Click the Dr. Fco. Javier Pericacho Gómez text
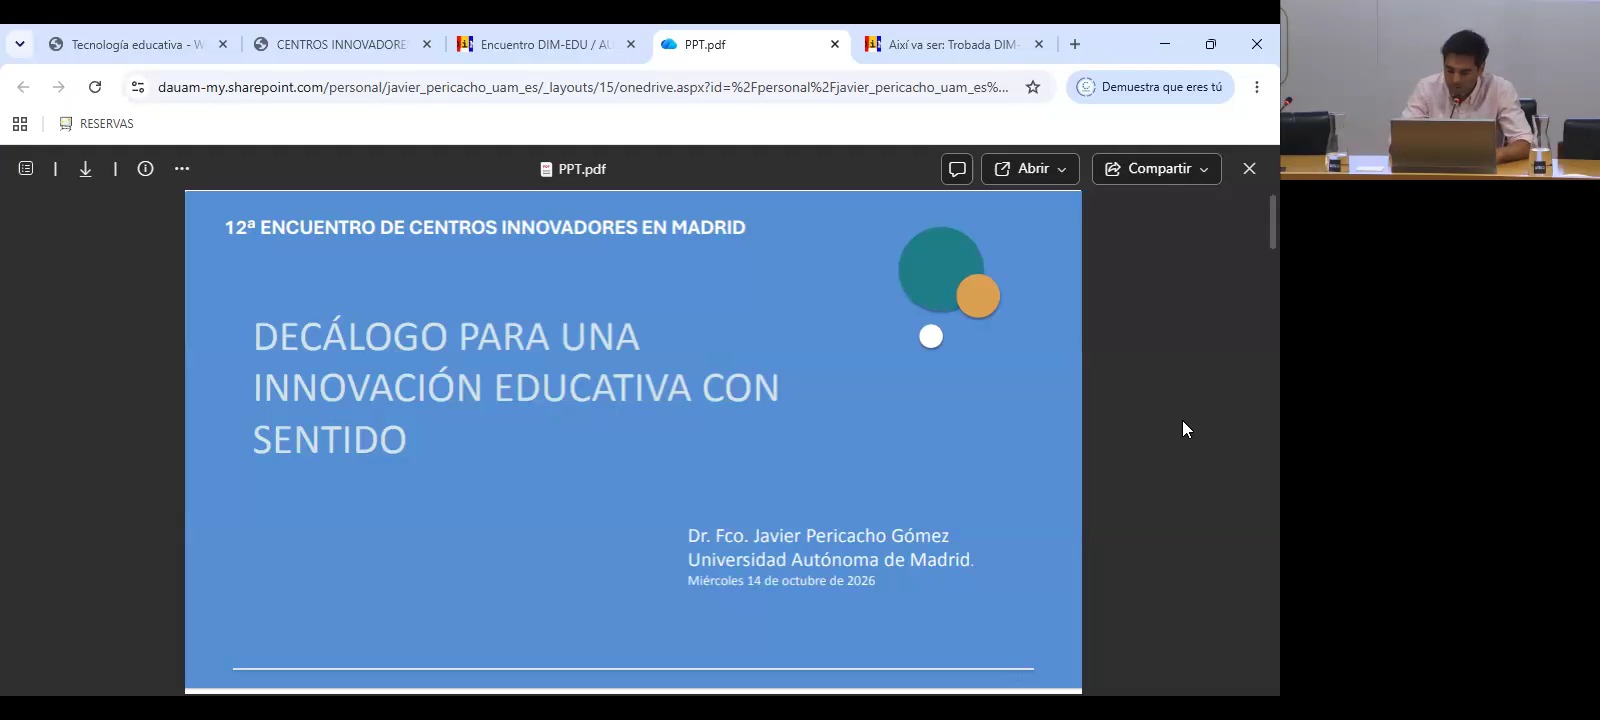1600x720 pixels. pyautogui.click(x=818, y=536)
